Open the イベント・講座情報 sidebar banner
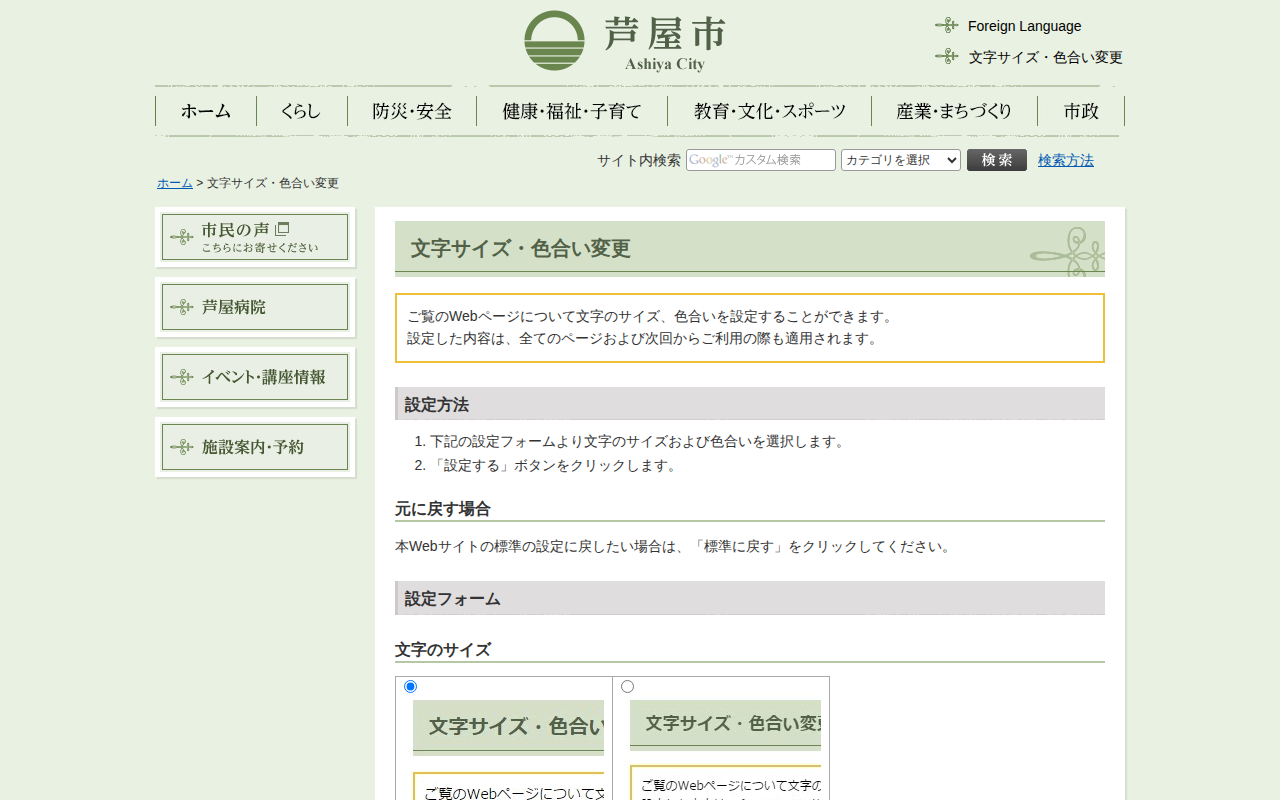Image resolution: width=1280 pixels, height=800 pixels. pos(255,377)
